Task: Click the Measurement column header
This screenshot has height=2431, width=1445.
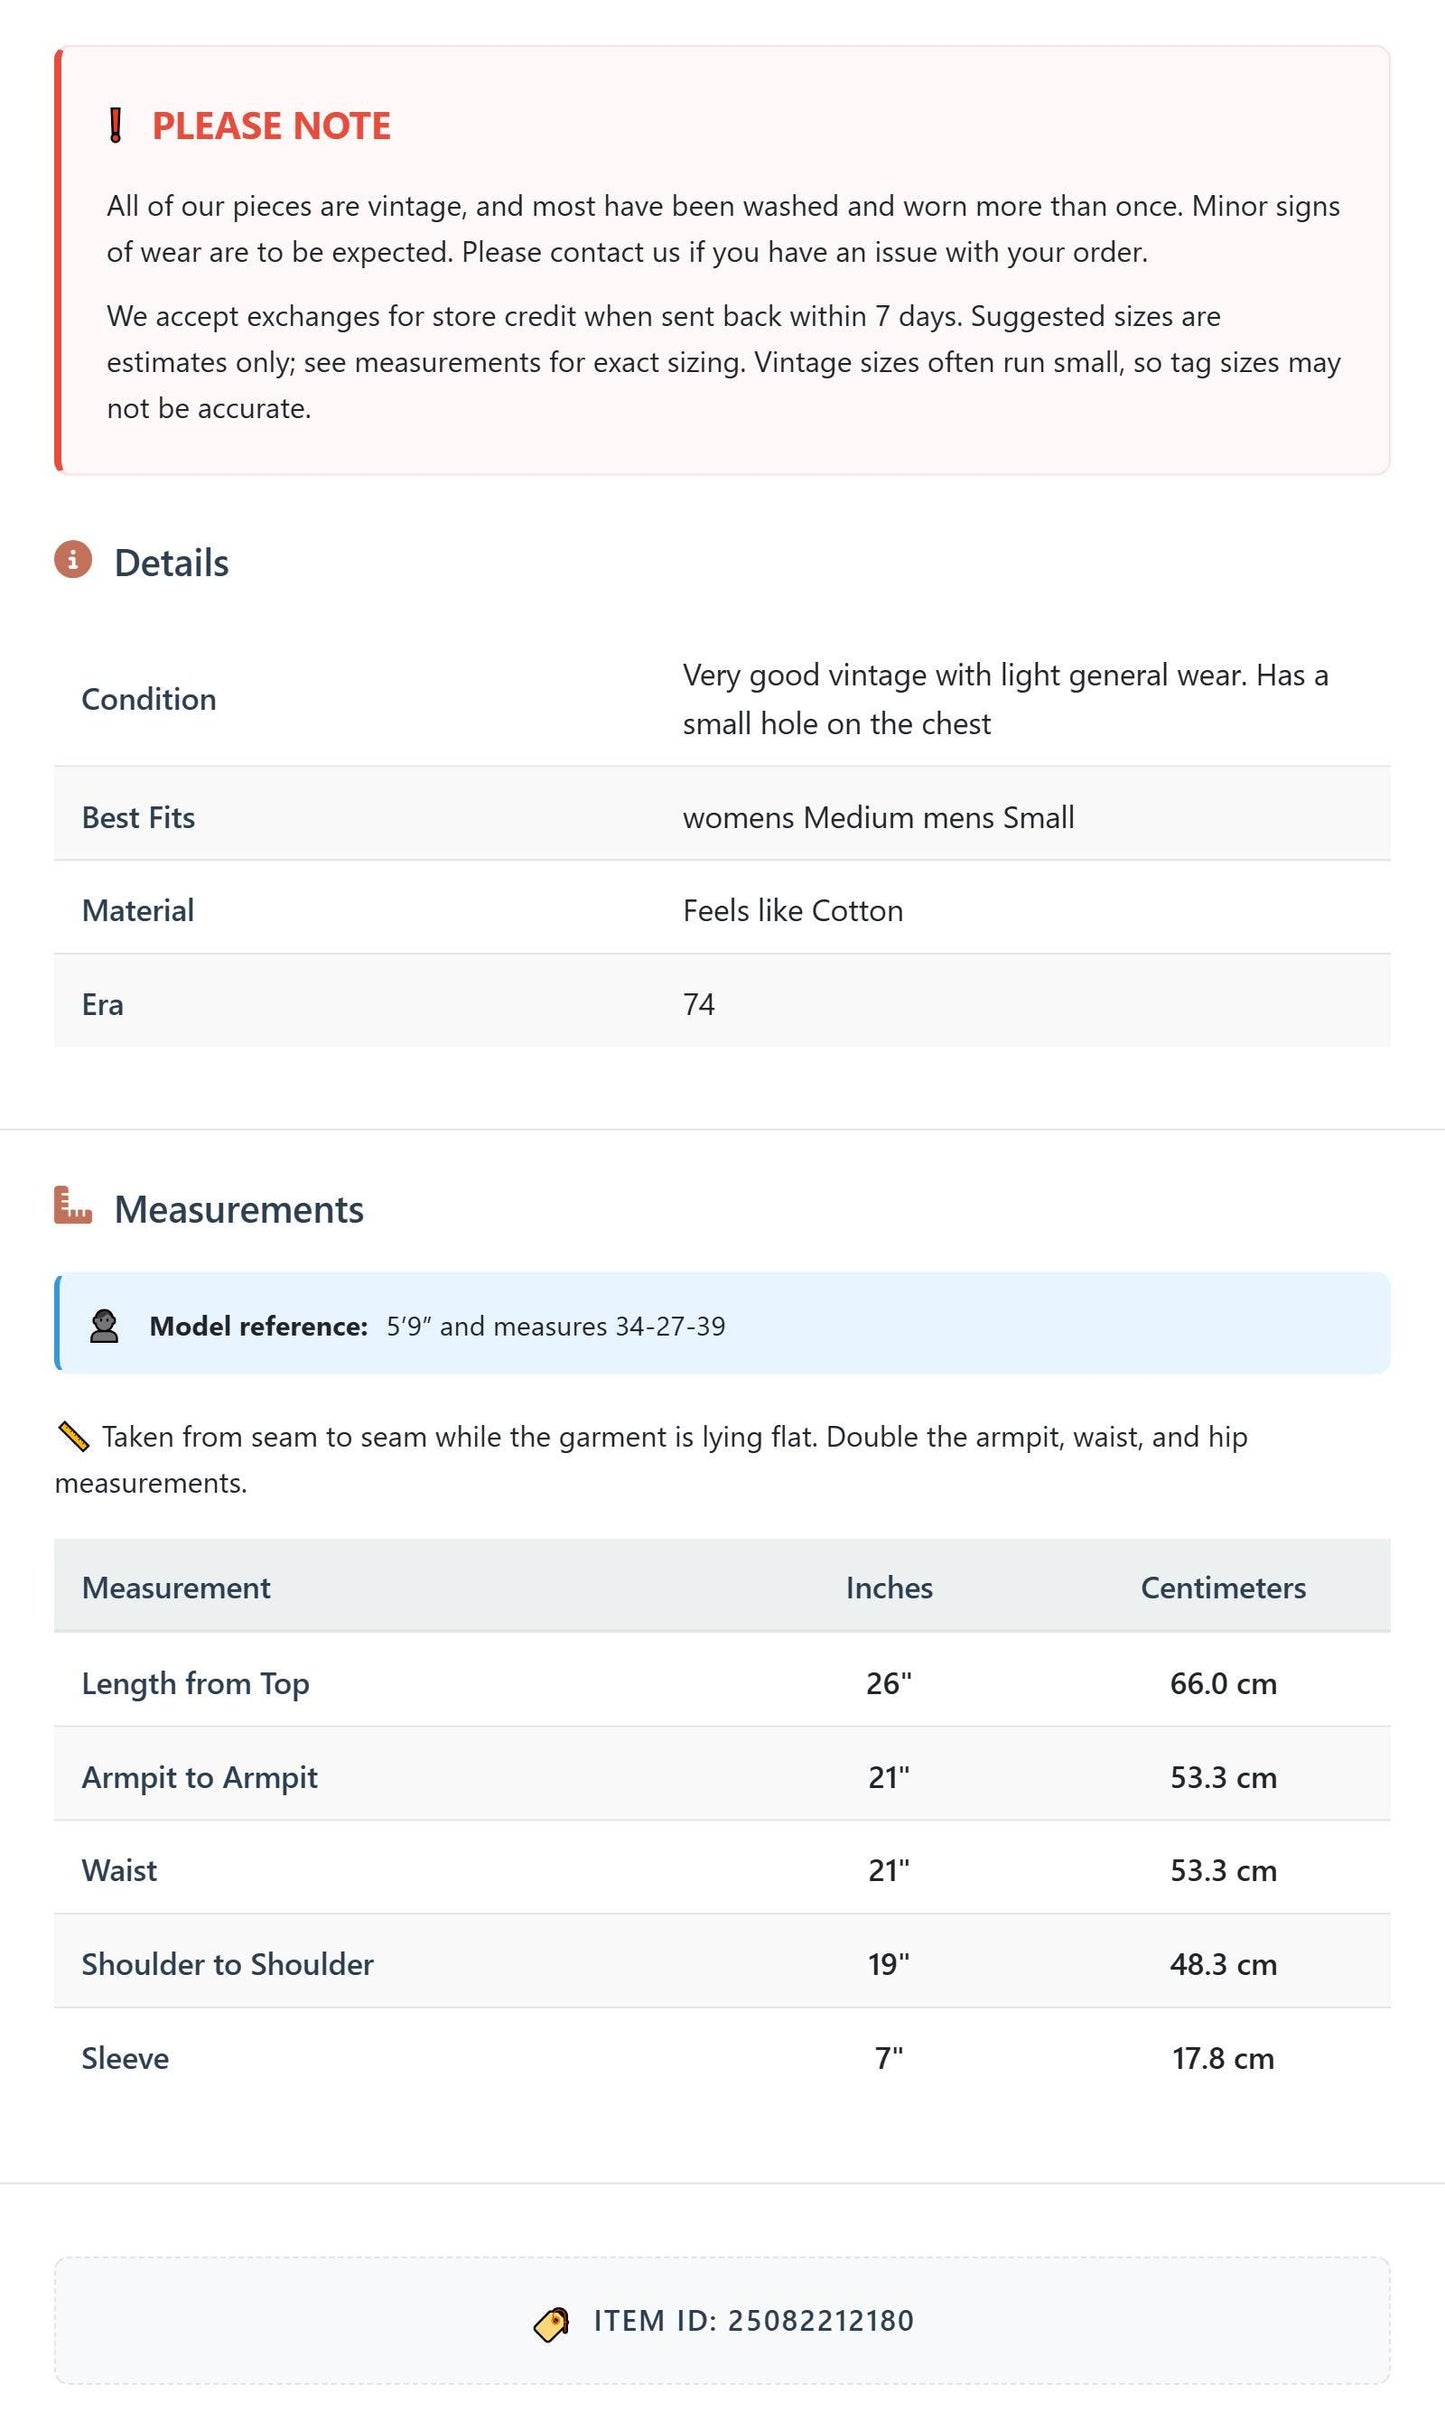Action: (176, 1588)
